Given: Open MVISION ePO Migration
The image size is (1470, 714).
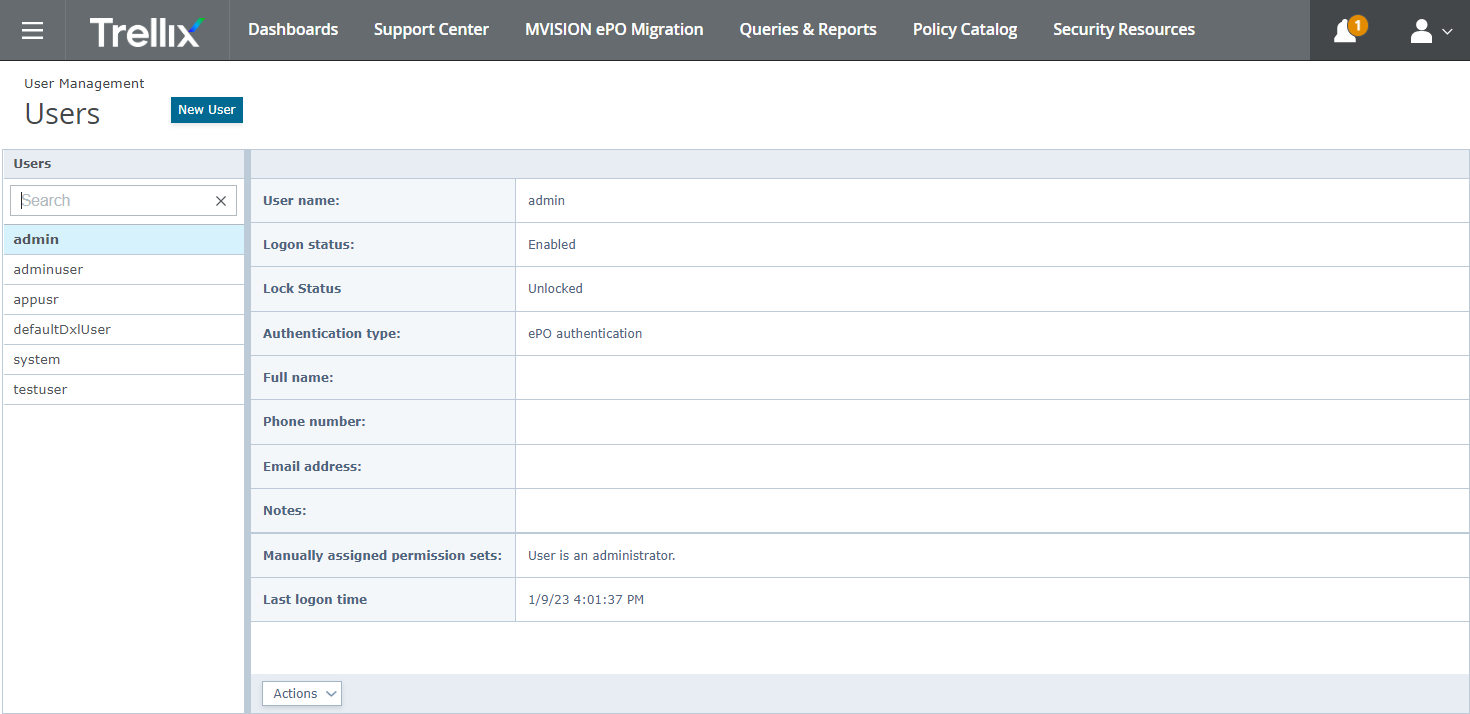Looking at the screenshot, I should click(614, 30).
